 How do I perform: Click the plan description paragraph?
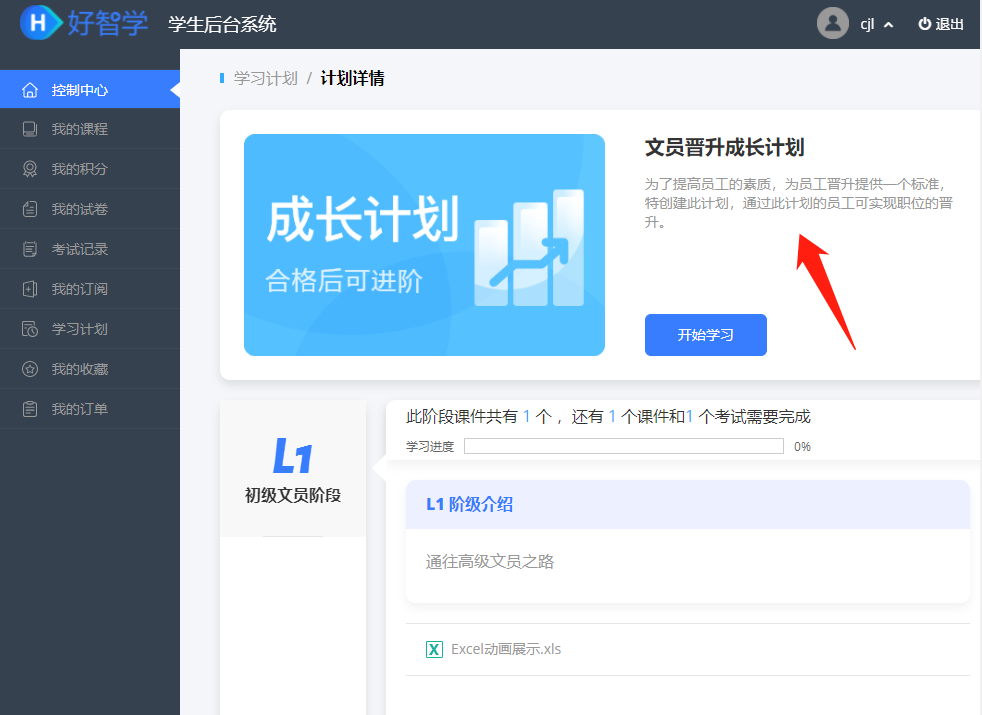coord(799,203)
